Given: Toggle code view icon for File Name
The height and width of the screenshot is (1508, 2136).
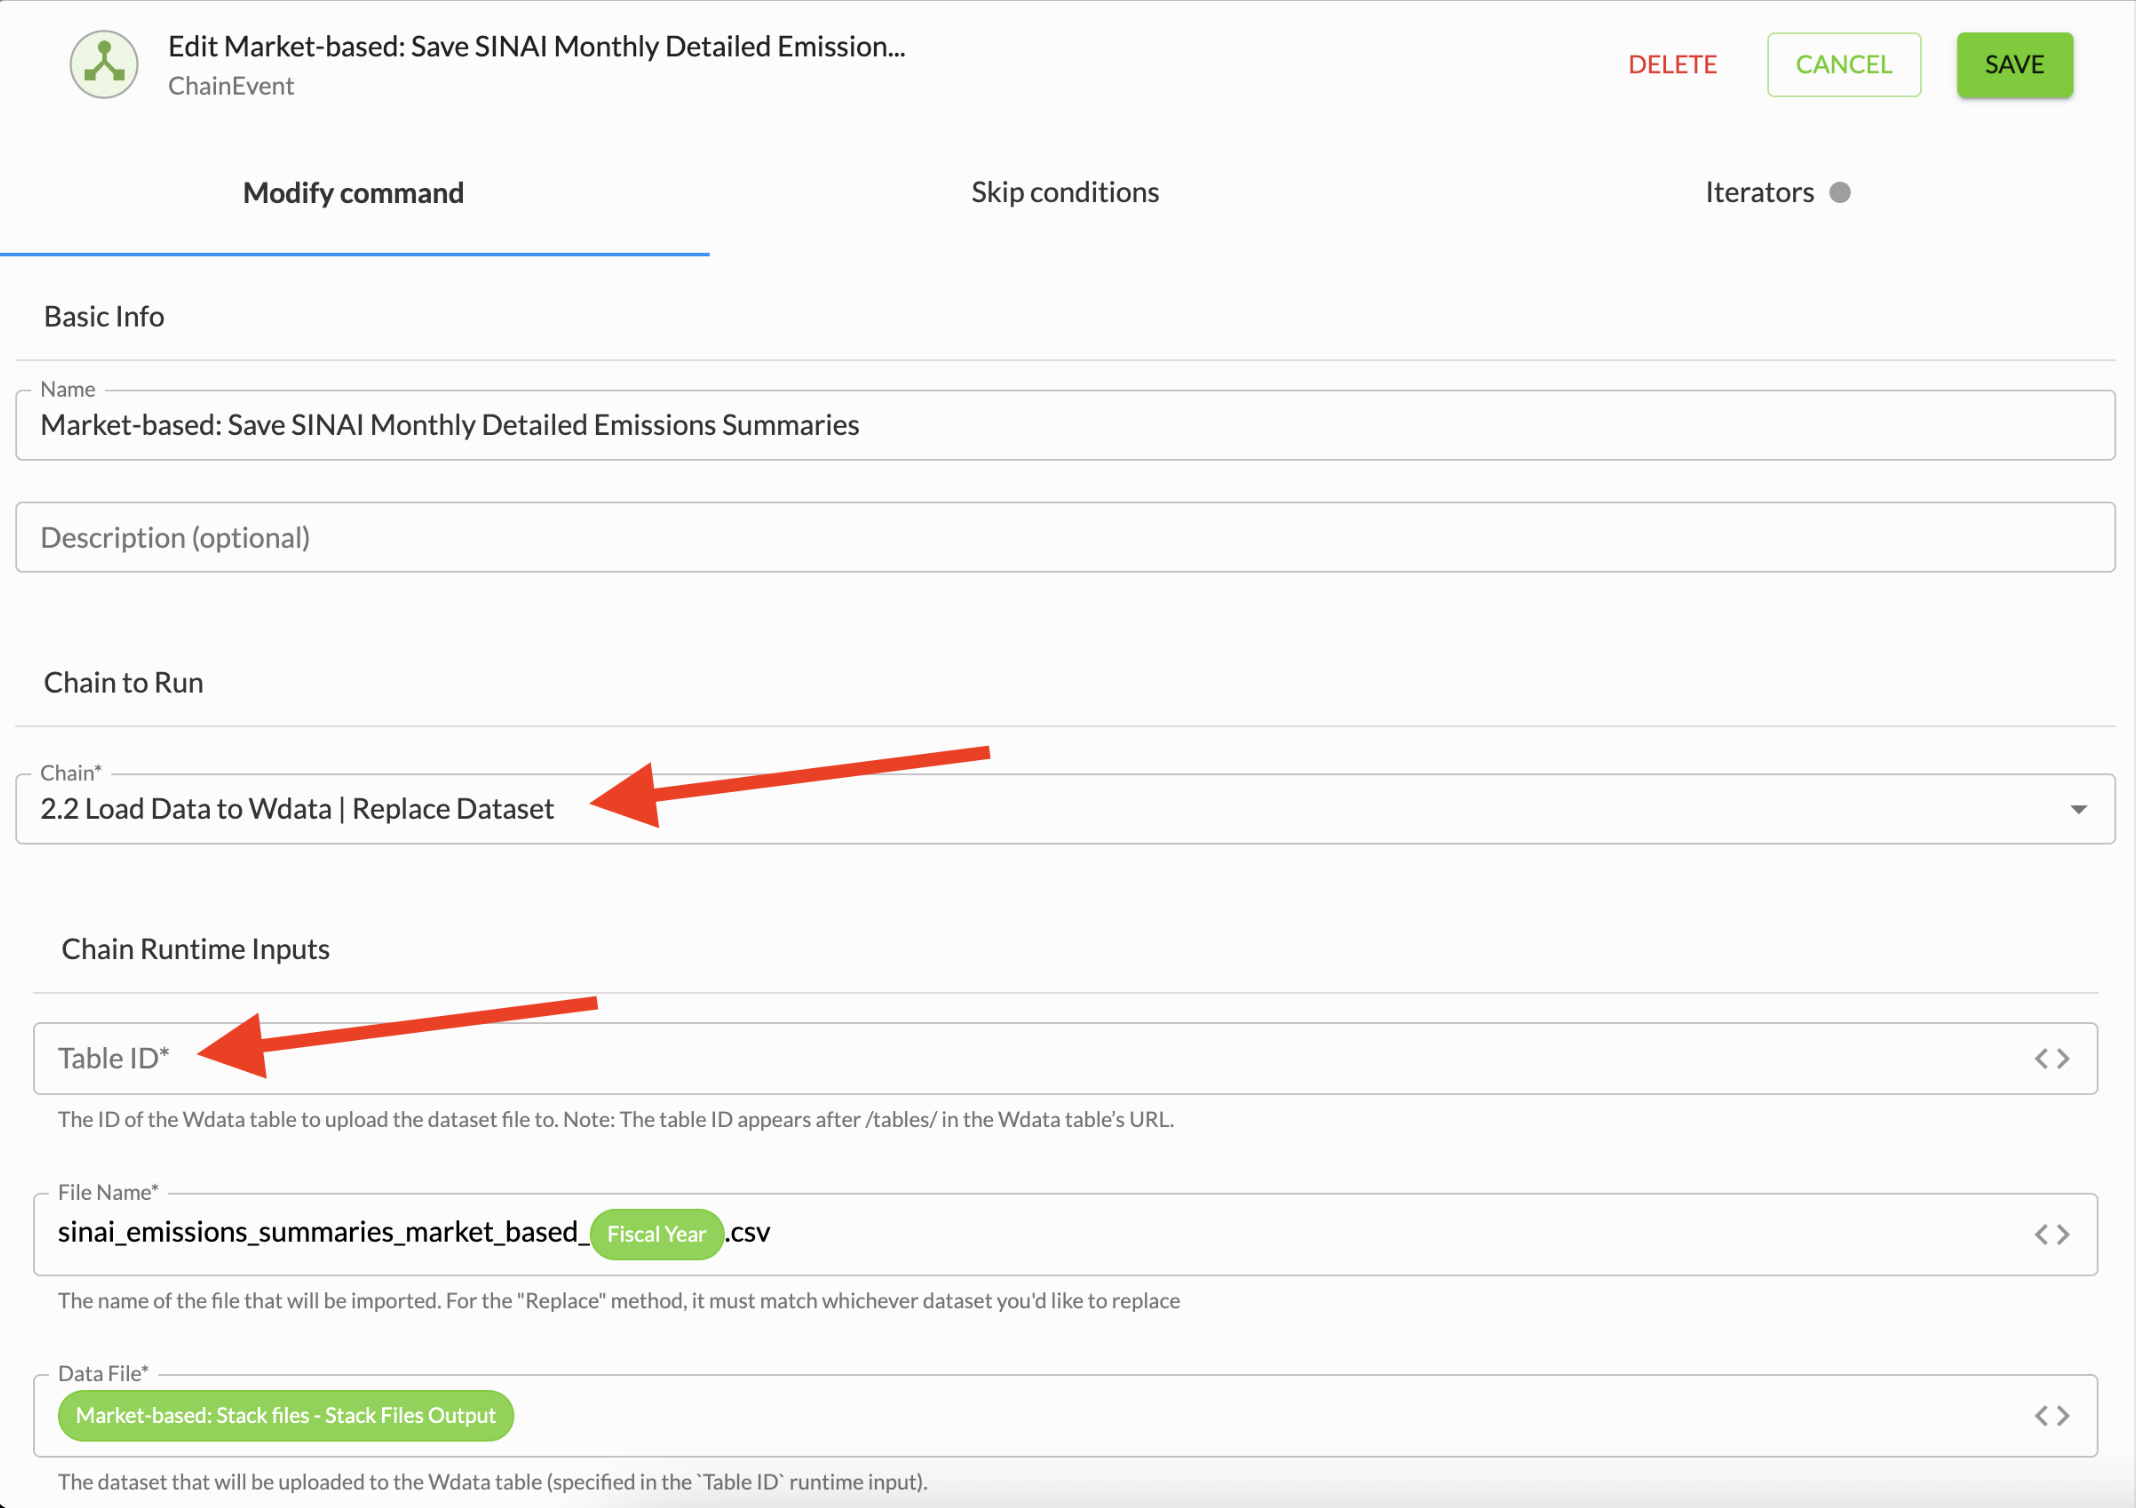Looking at the screenshot, I should (2051, 1234).
